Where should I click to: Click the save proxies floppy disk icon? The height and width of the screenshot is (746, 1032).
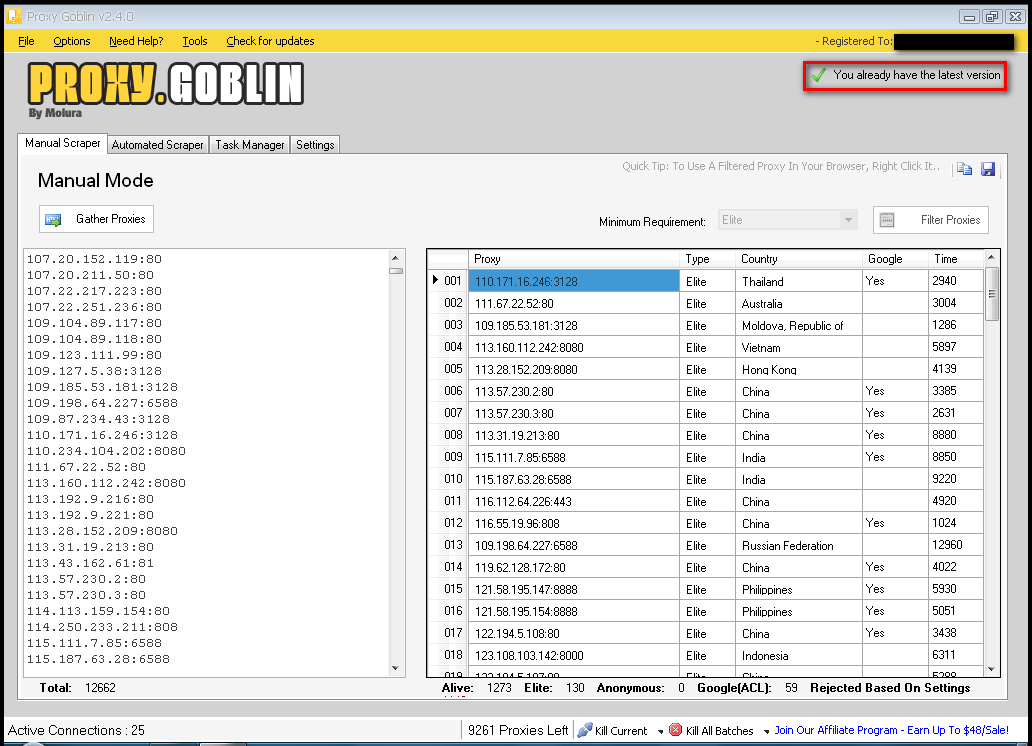pyautogui.click(x=989, y=169)
